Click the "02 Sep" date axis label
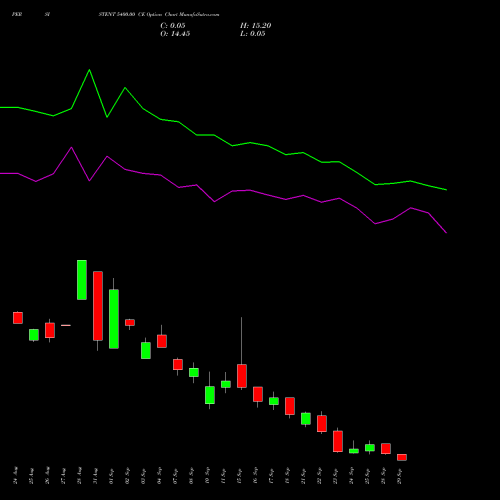500x500 pixels. coord(127,476)
